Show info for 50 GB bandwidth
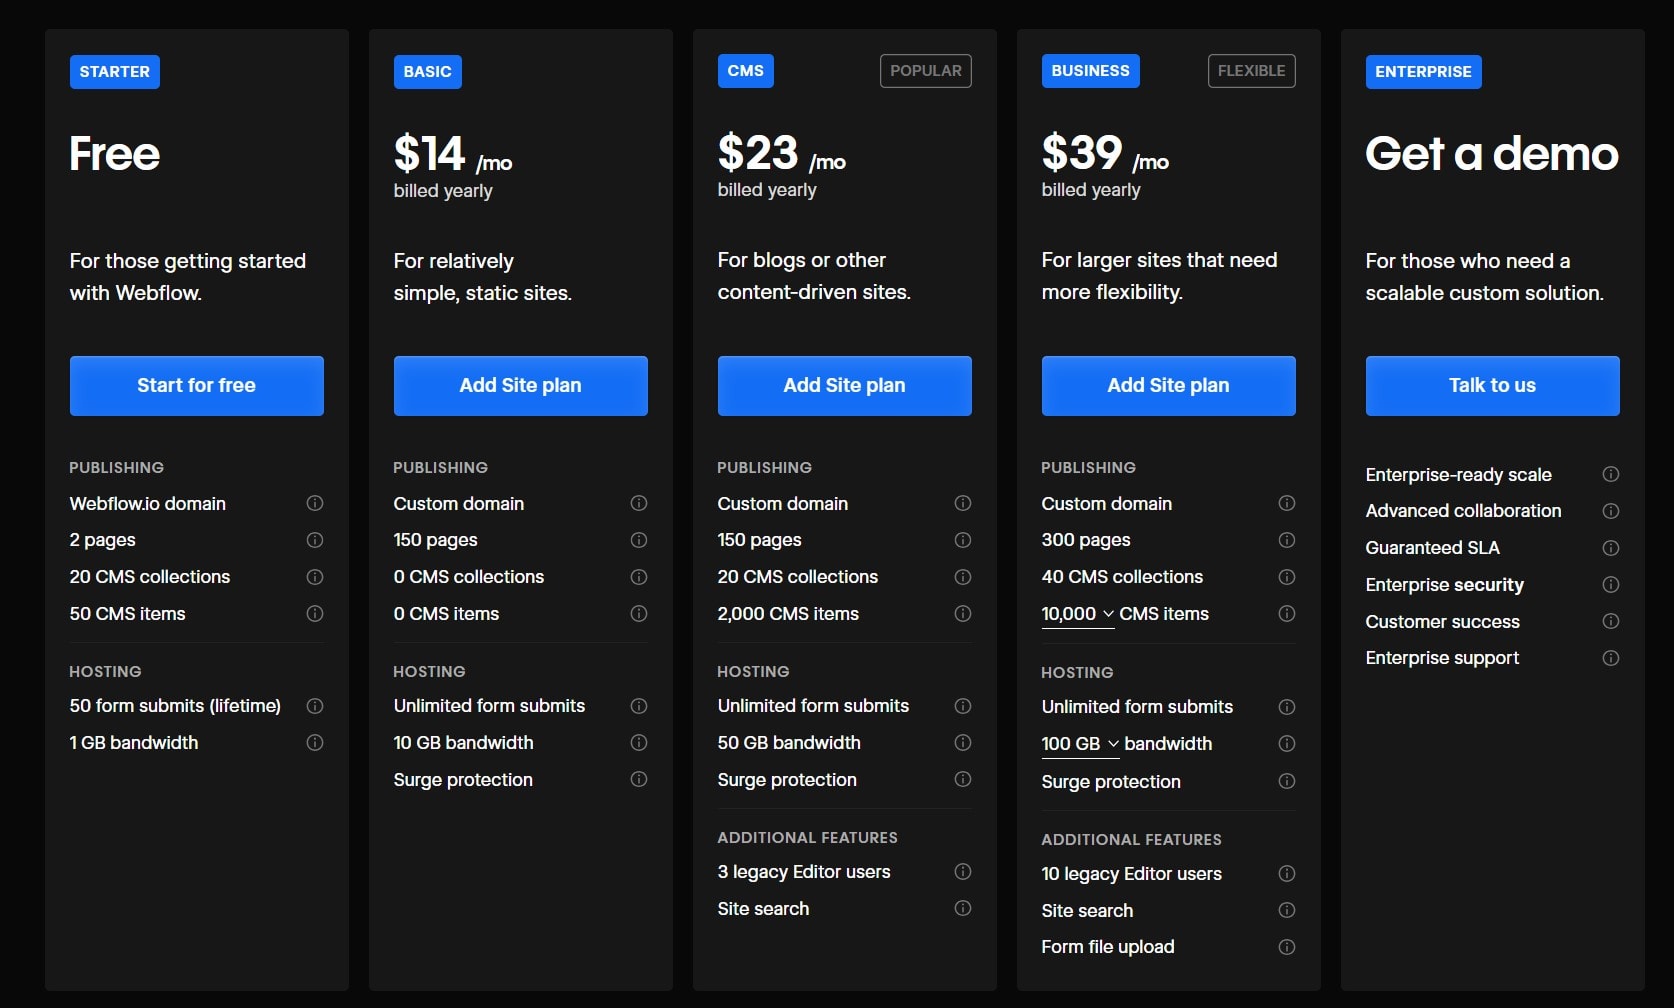1674x1008 pixels. coord(963,742)
